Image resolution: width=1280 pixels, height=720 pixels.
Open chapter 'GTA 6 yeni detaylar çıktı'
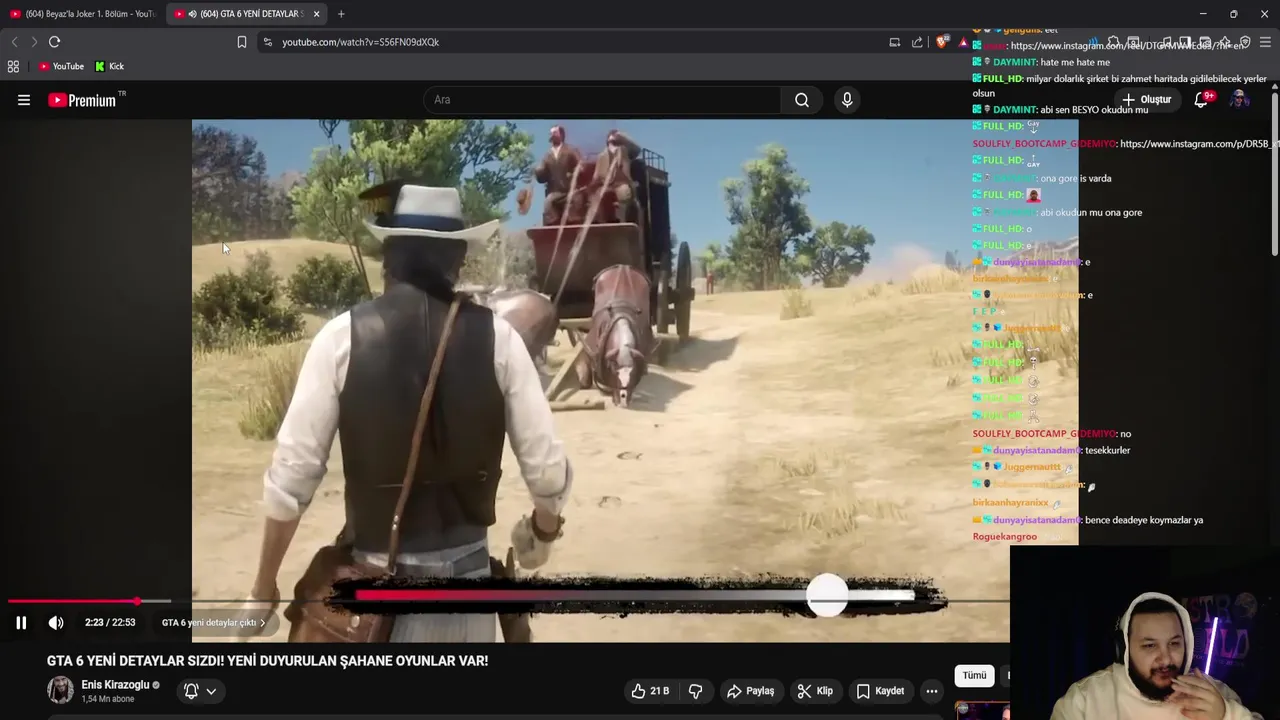pyautogui.click(x=214, y=623)
